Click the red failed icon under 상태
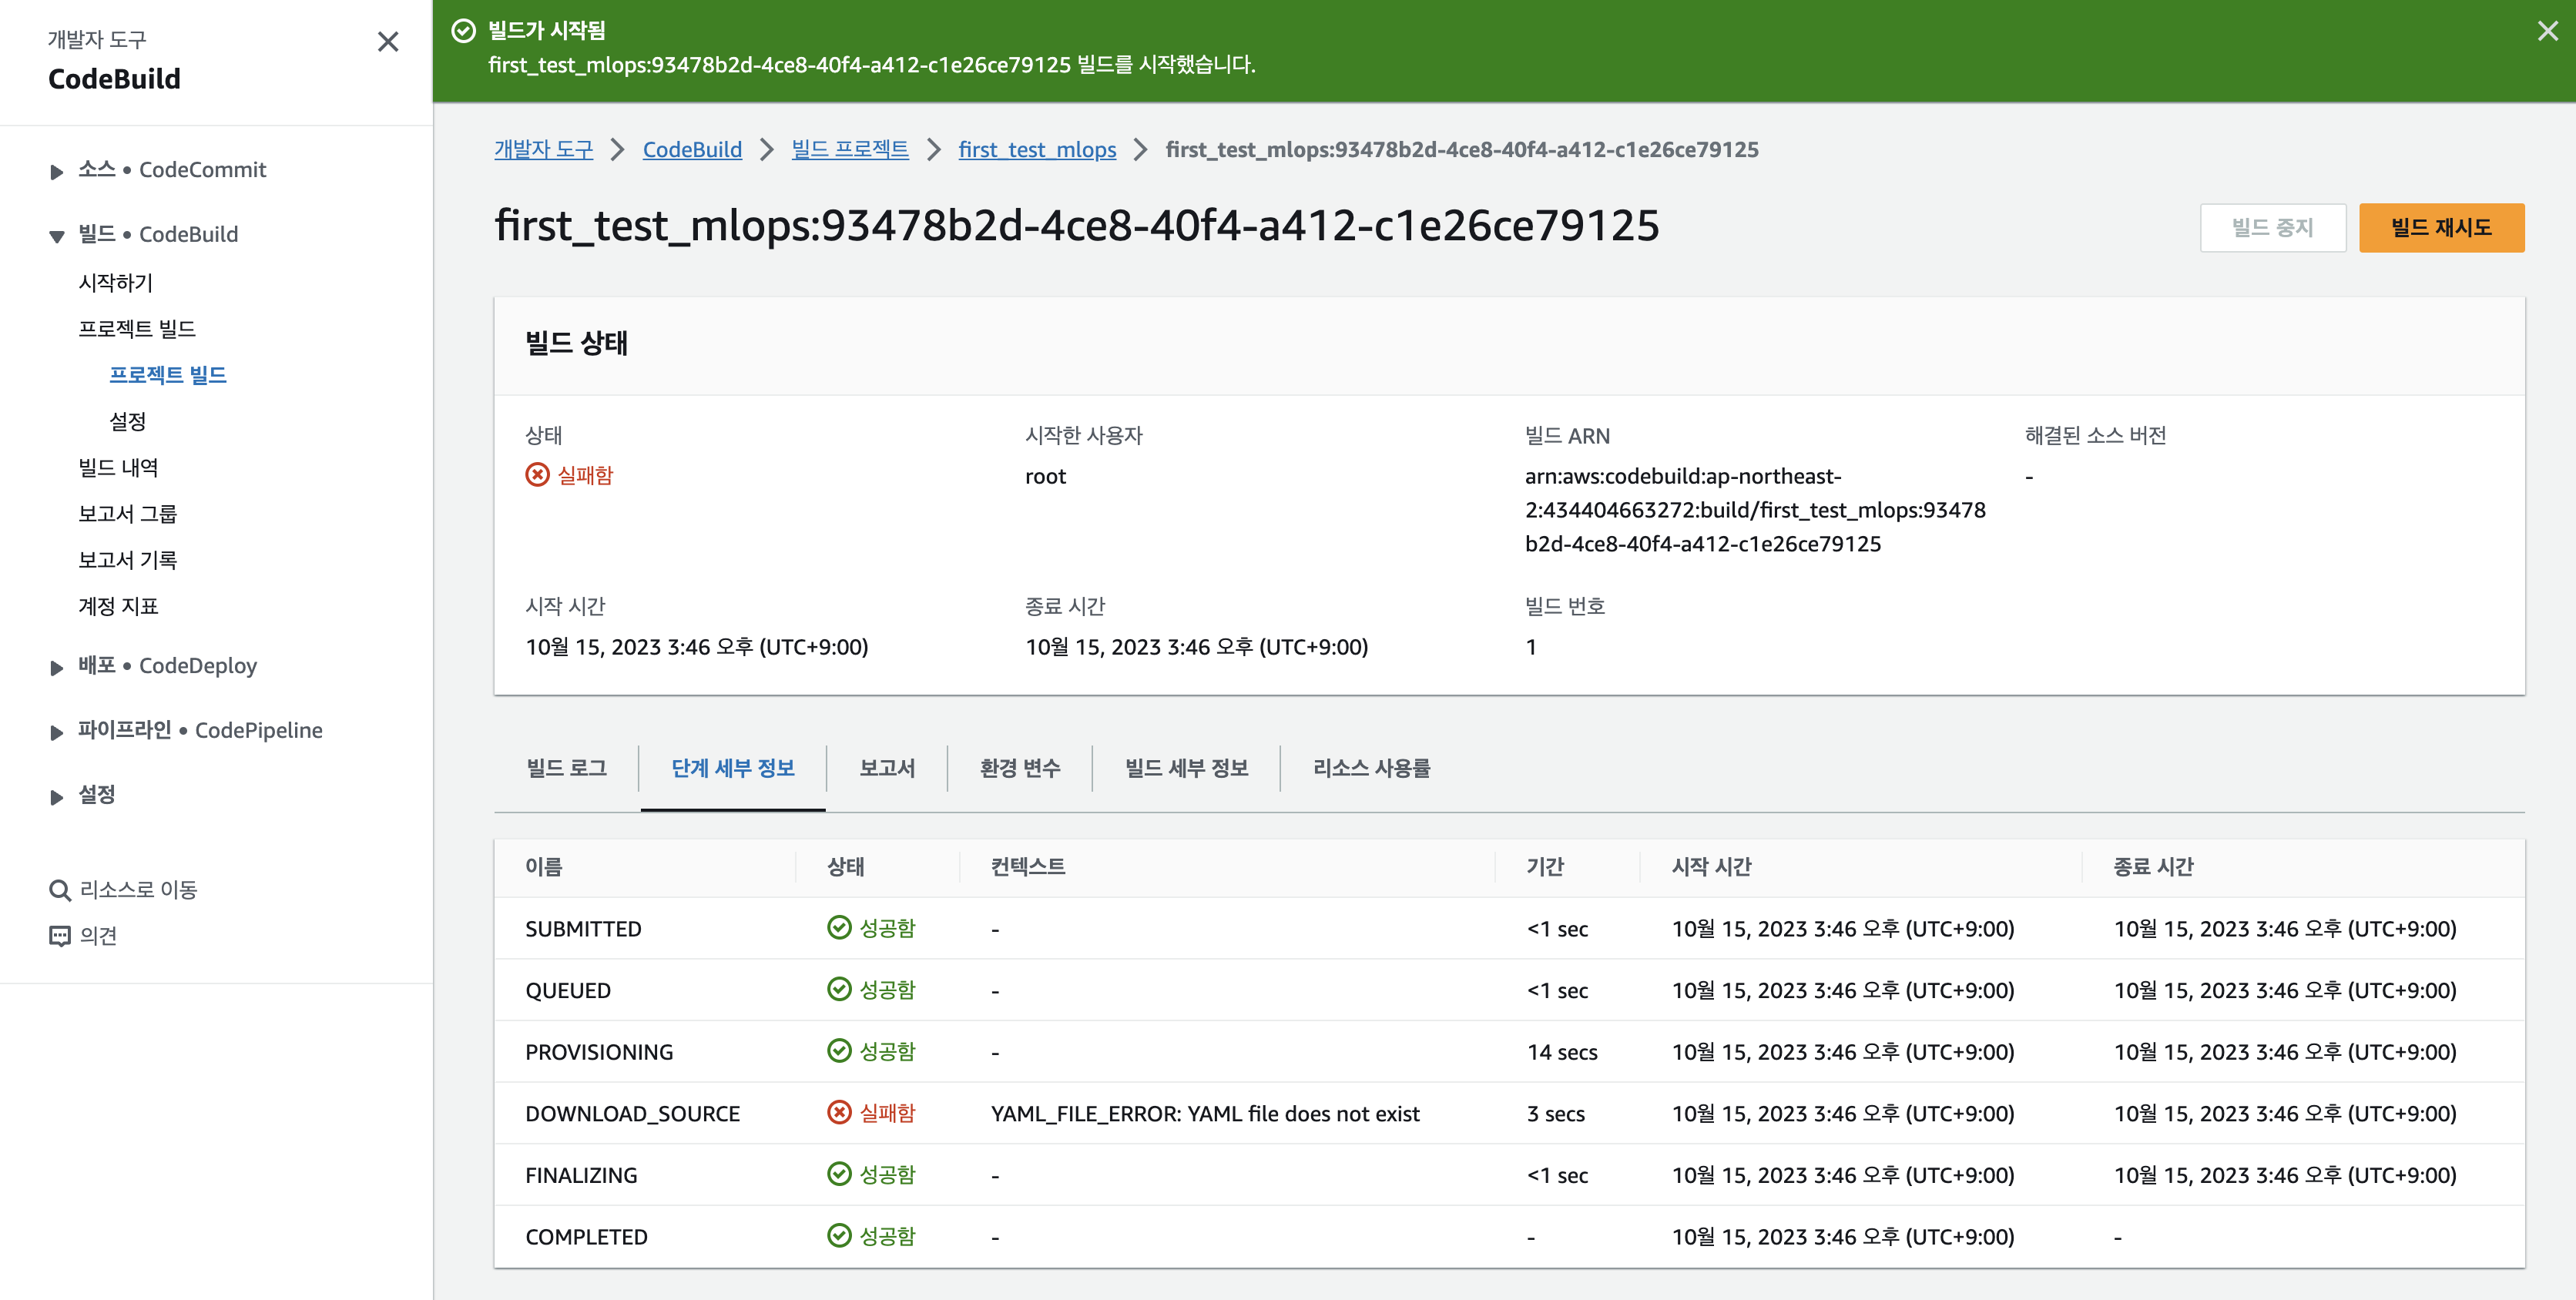Viewport: 2576px width, 1300px height. click(537, 475)
